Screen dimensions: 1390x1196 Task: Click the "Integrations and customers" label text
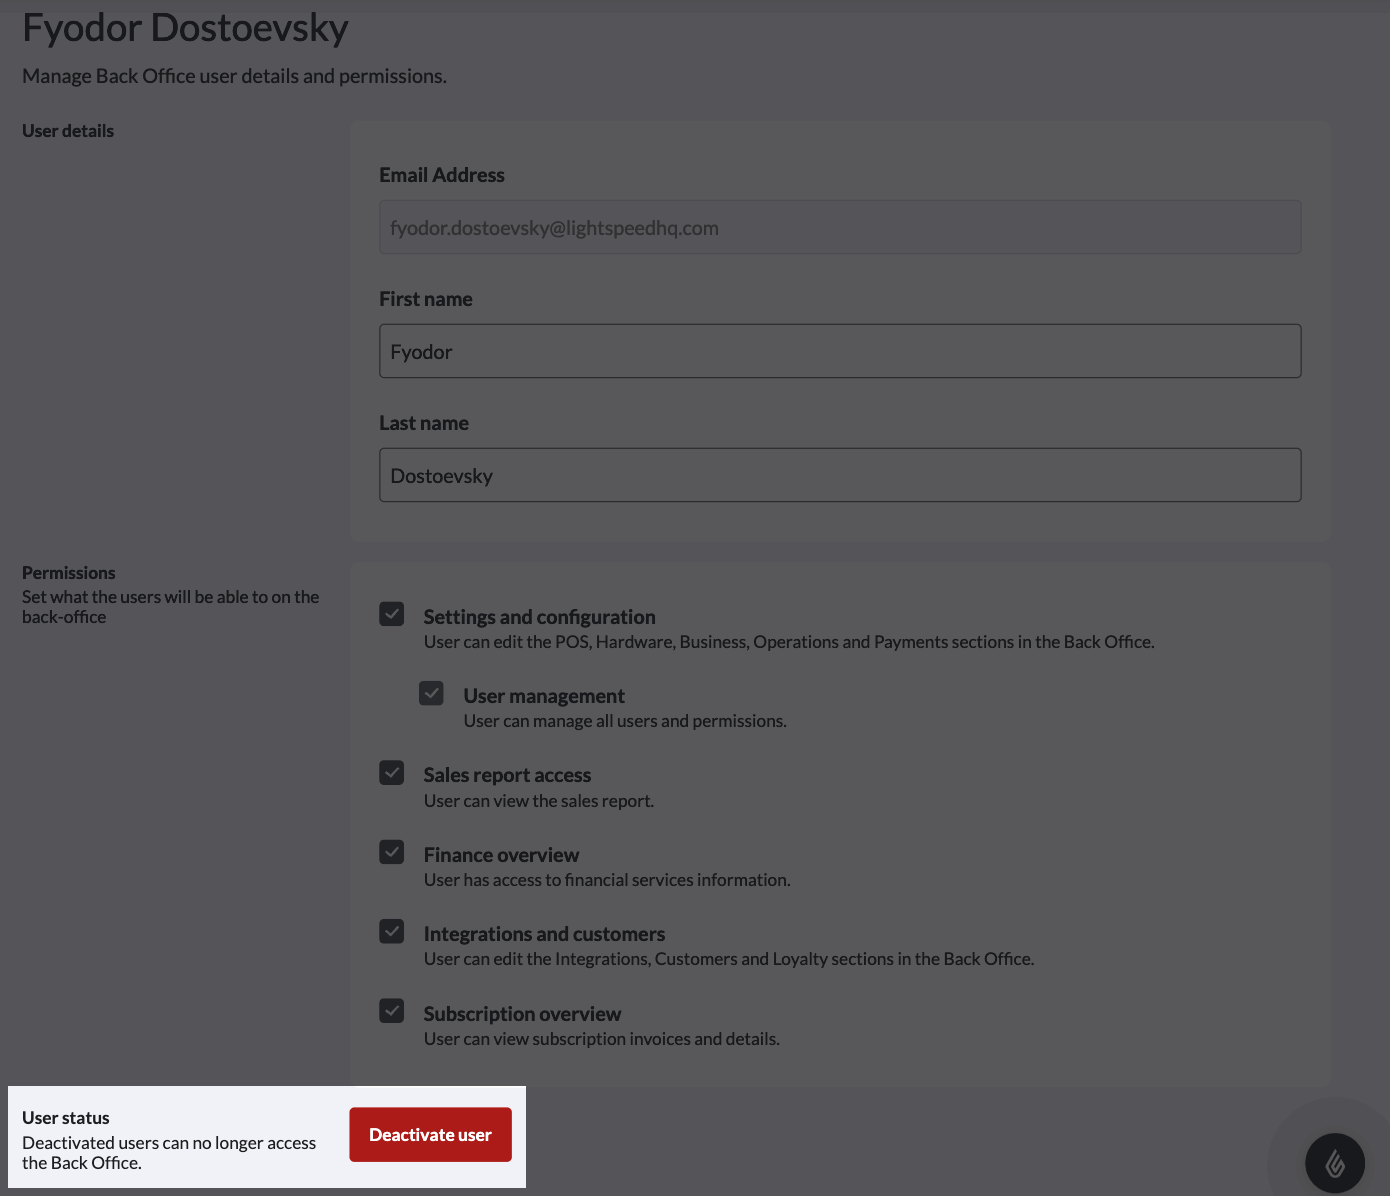tap(544, 934)
